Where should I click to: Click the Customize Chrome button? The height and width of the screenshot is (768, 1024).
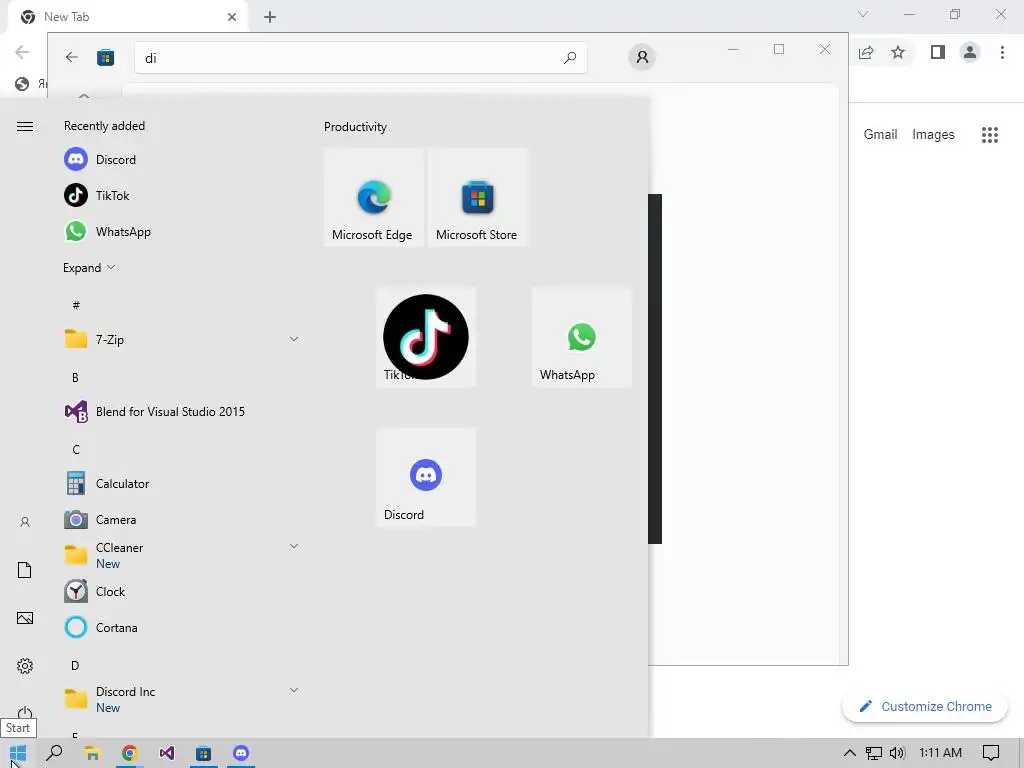[925, 707]
